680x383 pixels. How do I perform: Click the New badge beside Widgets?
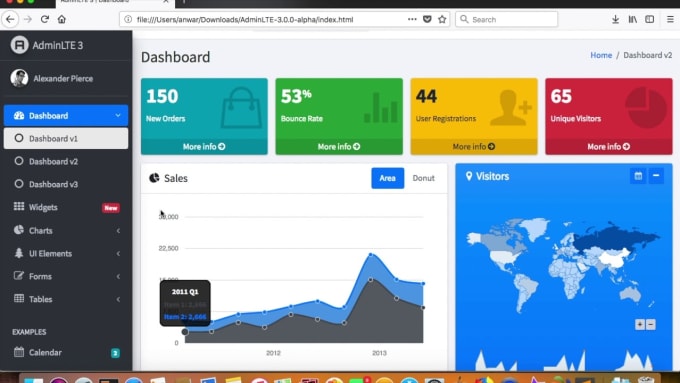pyautogui.click(x=111, y=208)
